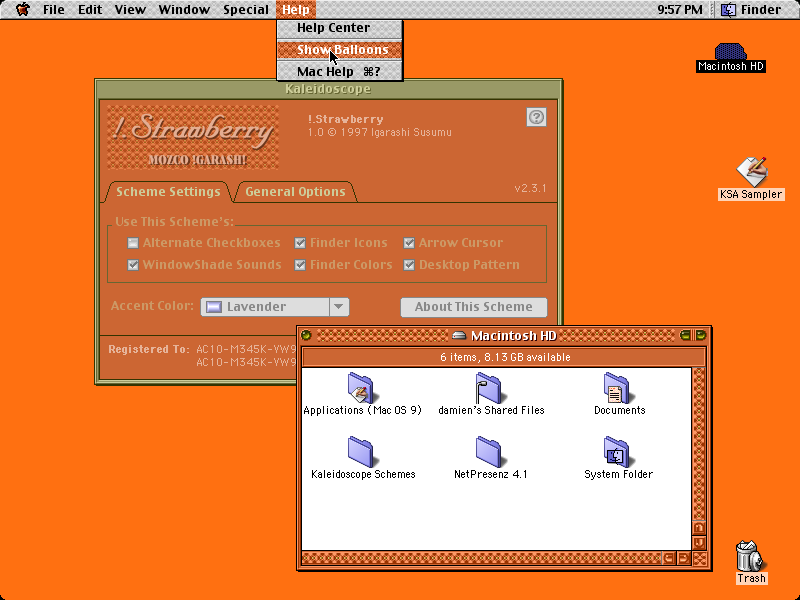
Task: Switch to the General Options tab
Action: [295, 192]
